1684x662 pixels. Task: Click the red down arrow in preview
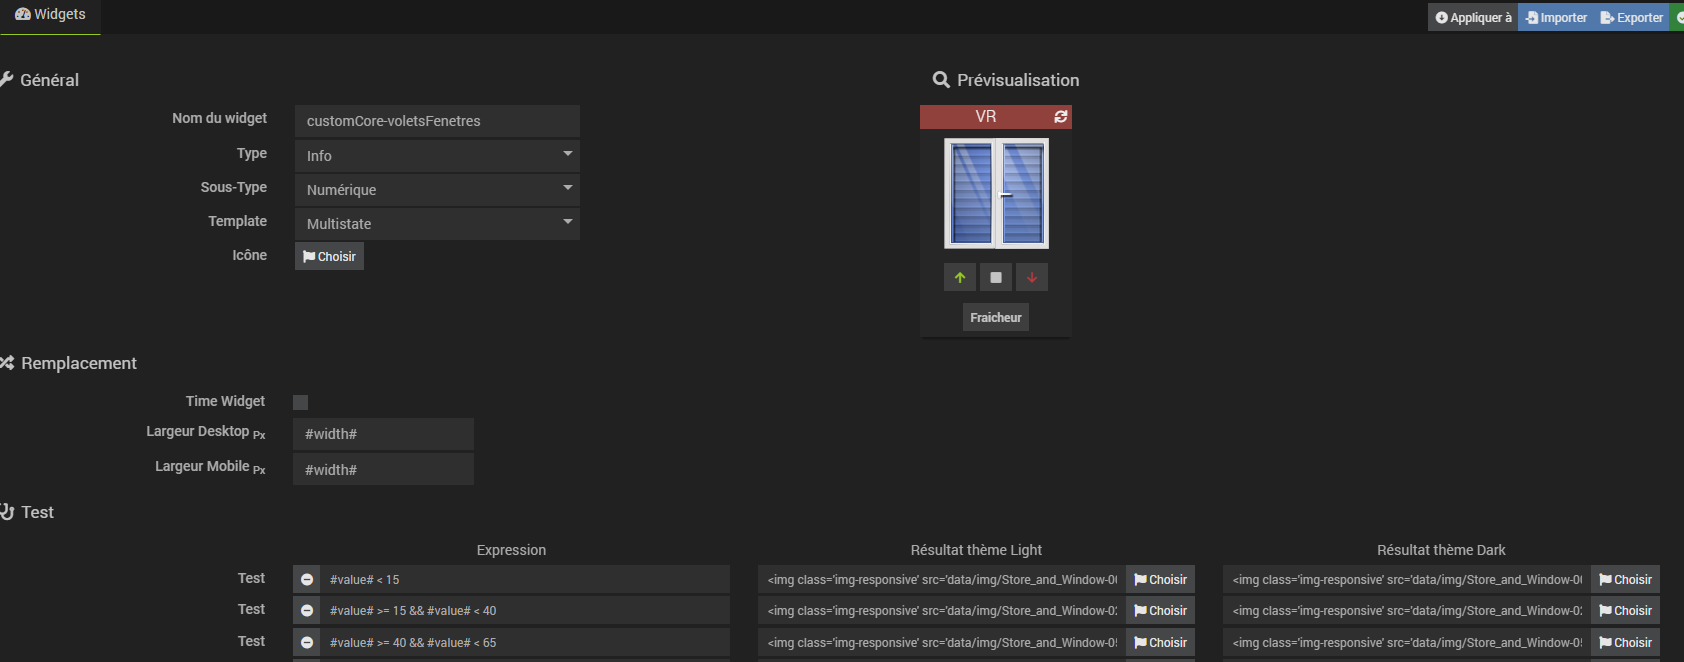point(1032,277)
